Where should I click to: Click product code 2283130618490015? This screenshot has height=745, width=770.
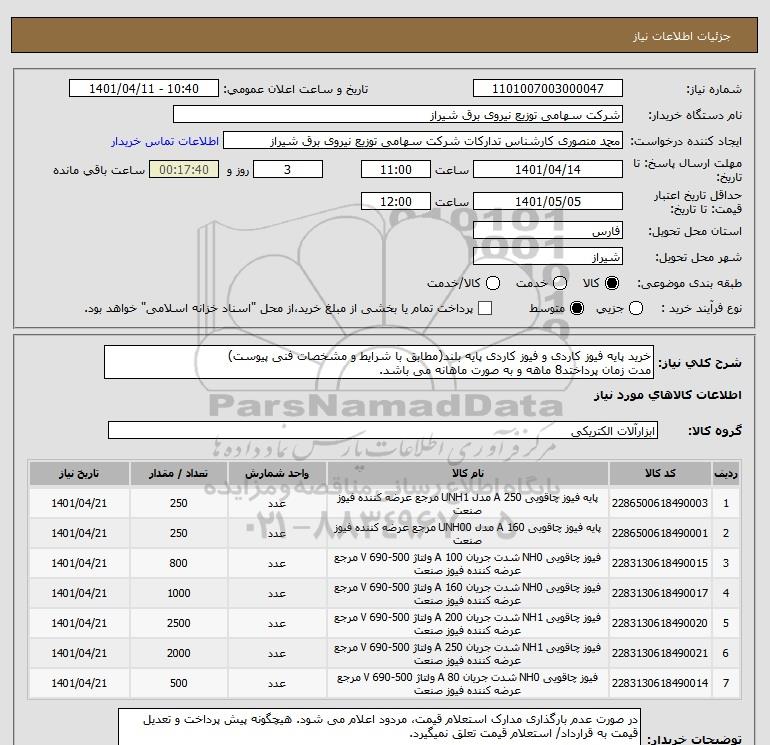click(x=660, y=563)
